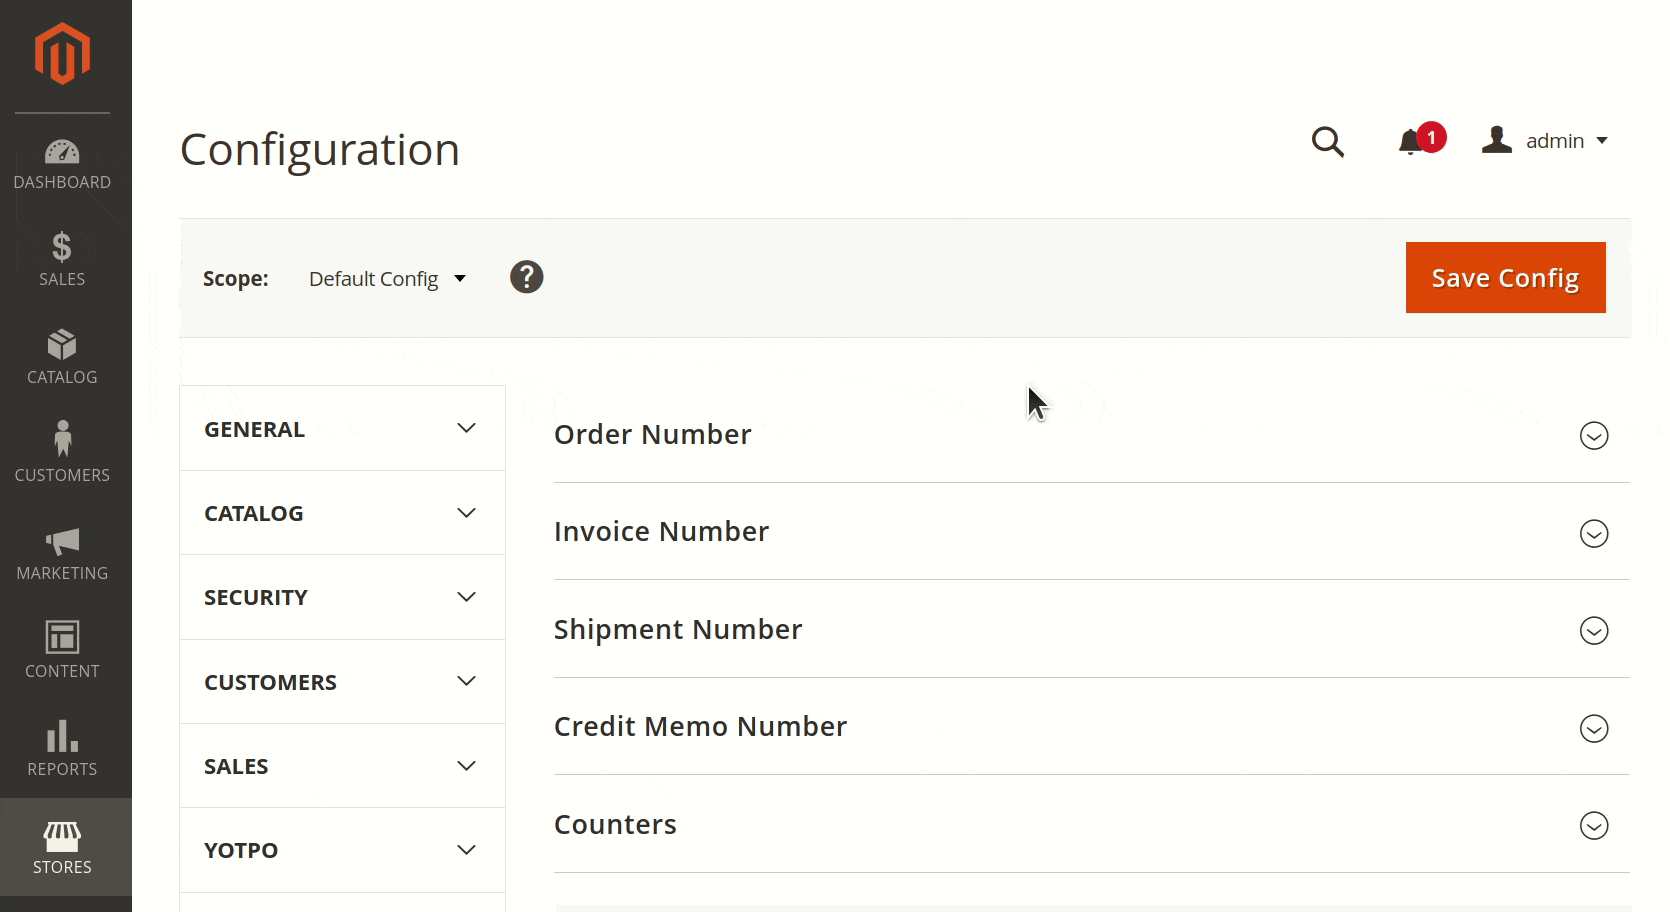Click the Magento logo
Viewport: 1670px width, 912px height.
tap(62, 54)
